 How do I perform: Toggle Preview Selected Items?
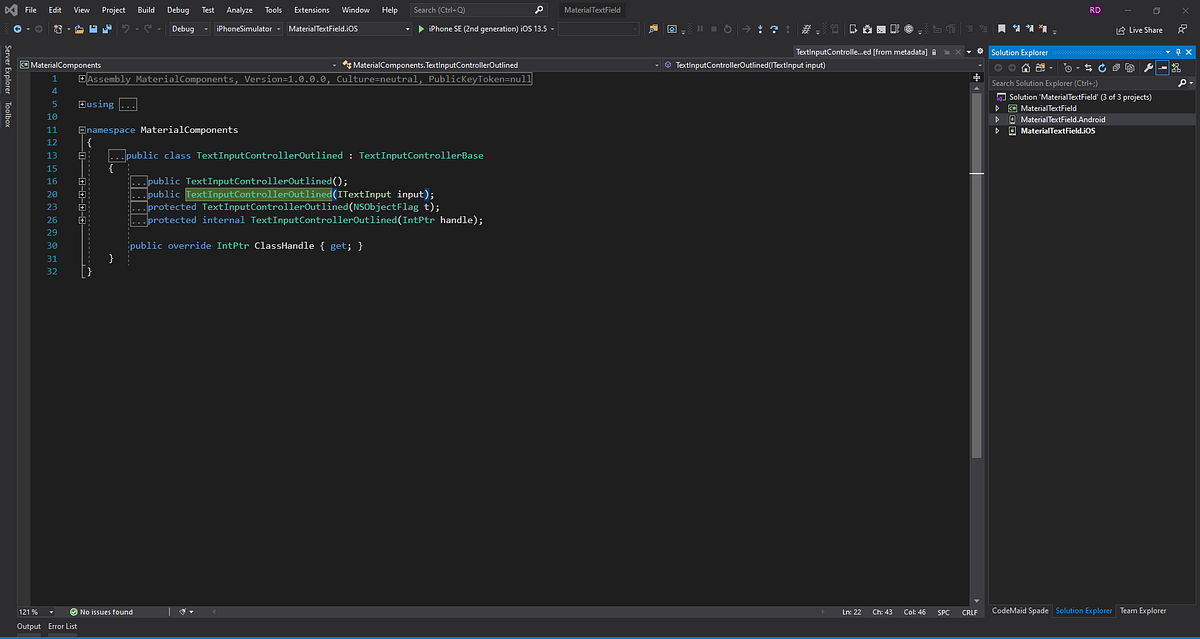click(1163, 68)
